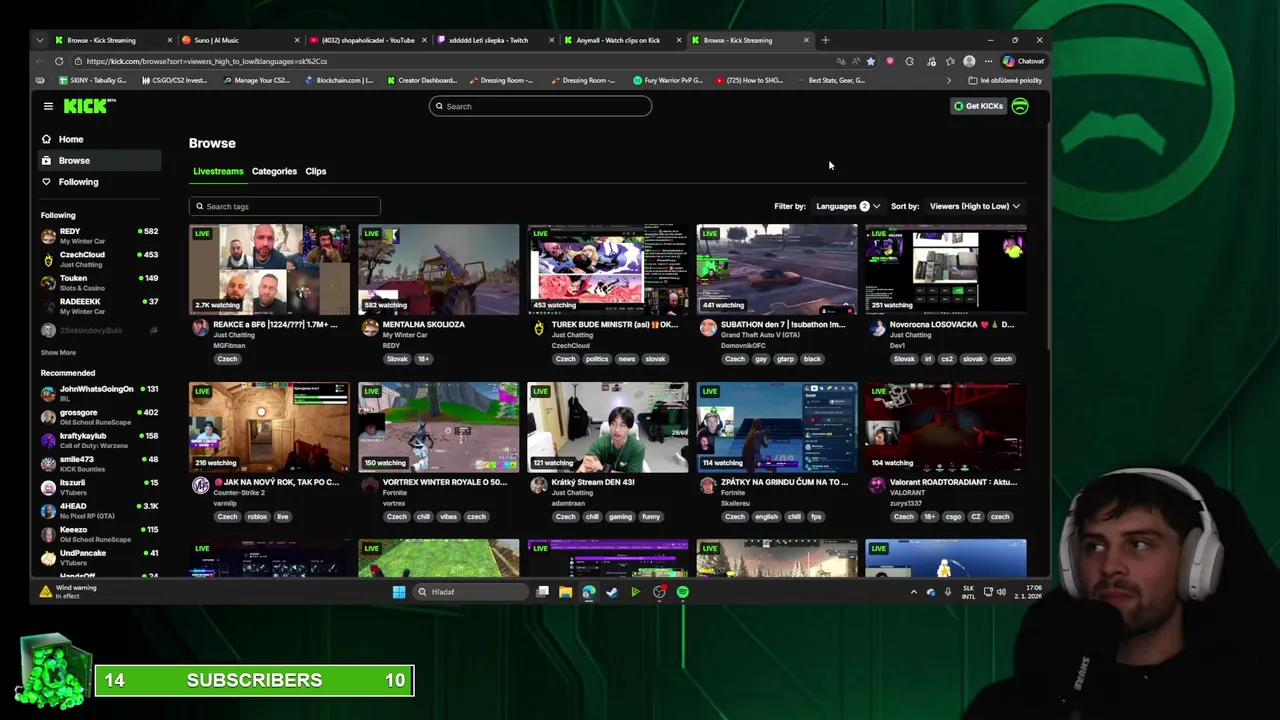Viewport: 1280px width, 720px height.
Task: Open REAKCE a BF6 stream thumbnail
Action: [x=269, y=269]
